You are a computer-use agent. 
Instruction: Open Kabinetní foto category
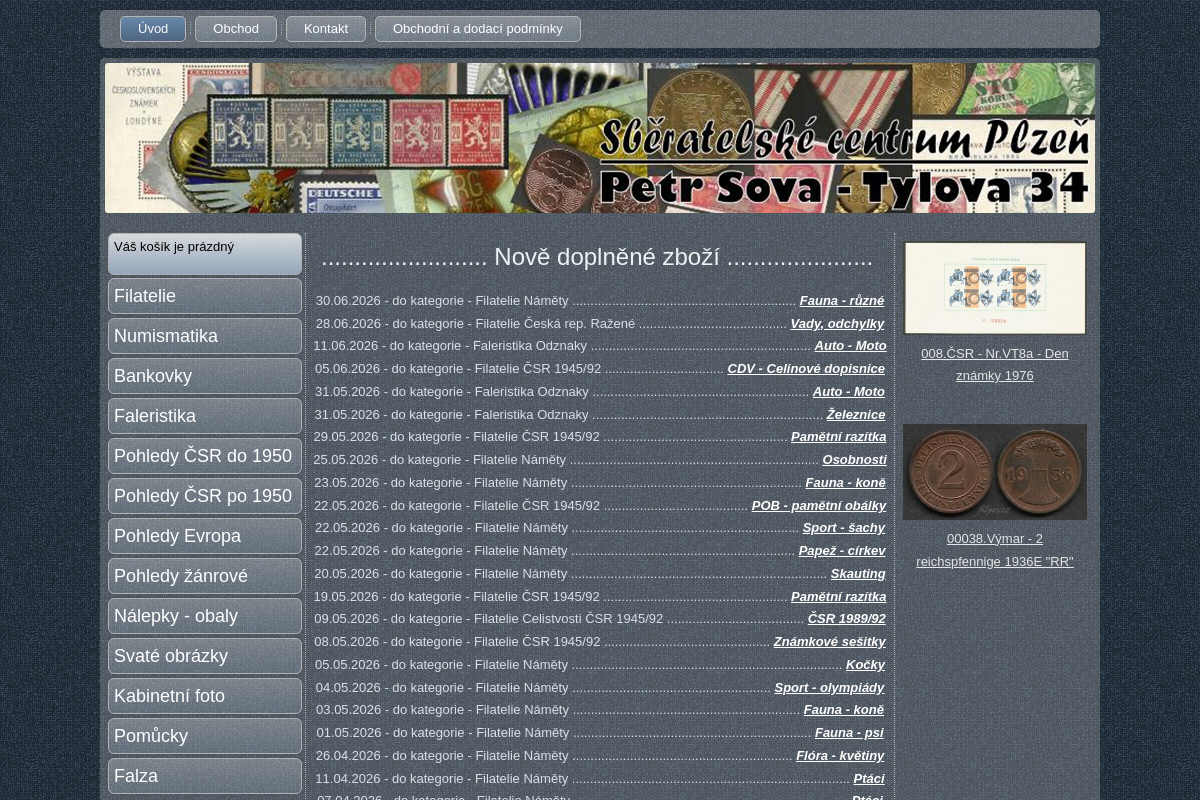[205, 696]
